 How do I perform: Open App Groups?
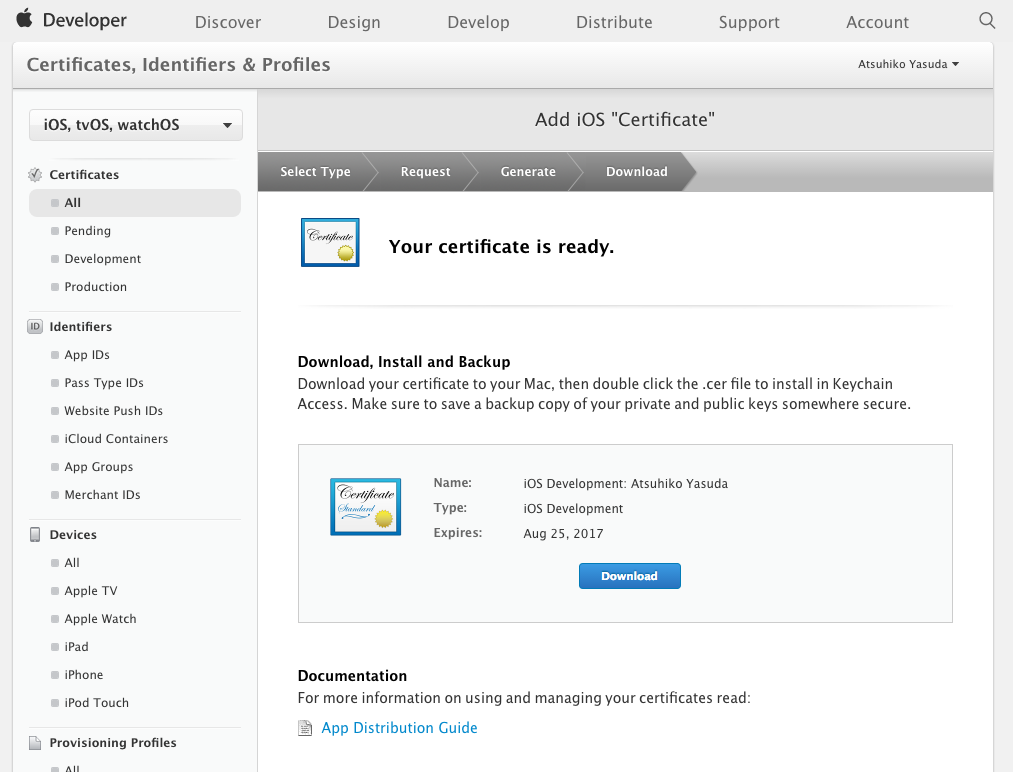[x=98, y=466]
